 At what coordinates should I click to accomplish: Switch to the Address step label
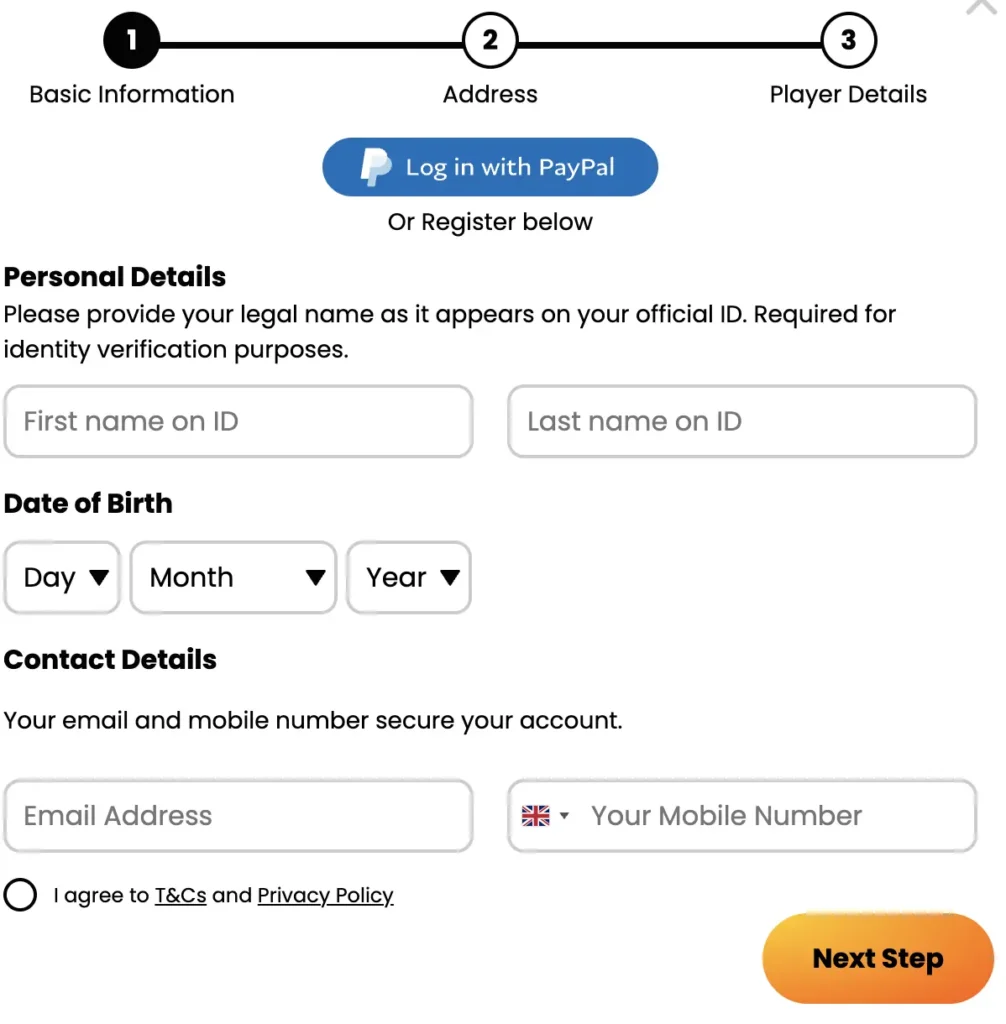[490, 95]
